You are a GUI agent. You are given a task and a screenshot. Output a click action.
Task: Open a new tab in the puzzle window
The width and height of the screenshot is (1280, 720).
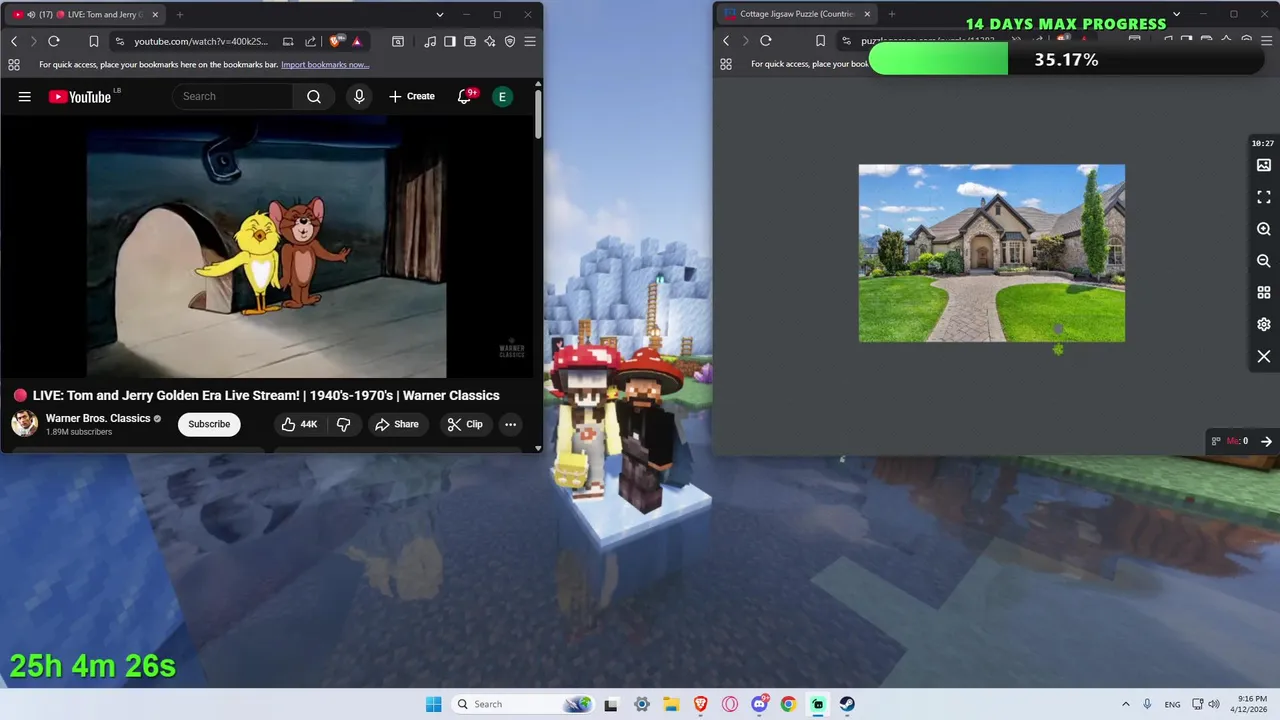[892, 15]
